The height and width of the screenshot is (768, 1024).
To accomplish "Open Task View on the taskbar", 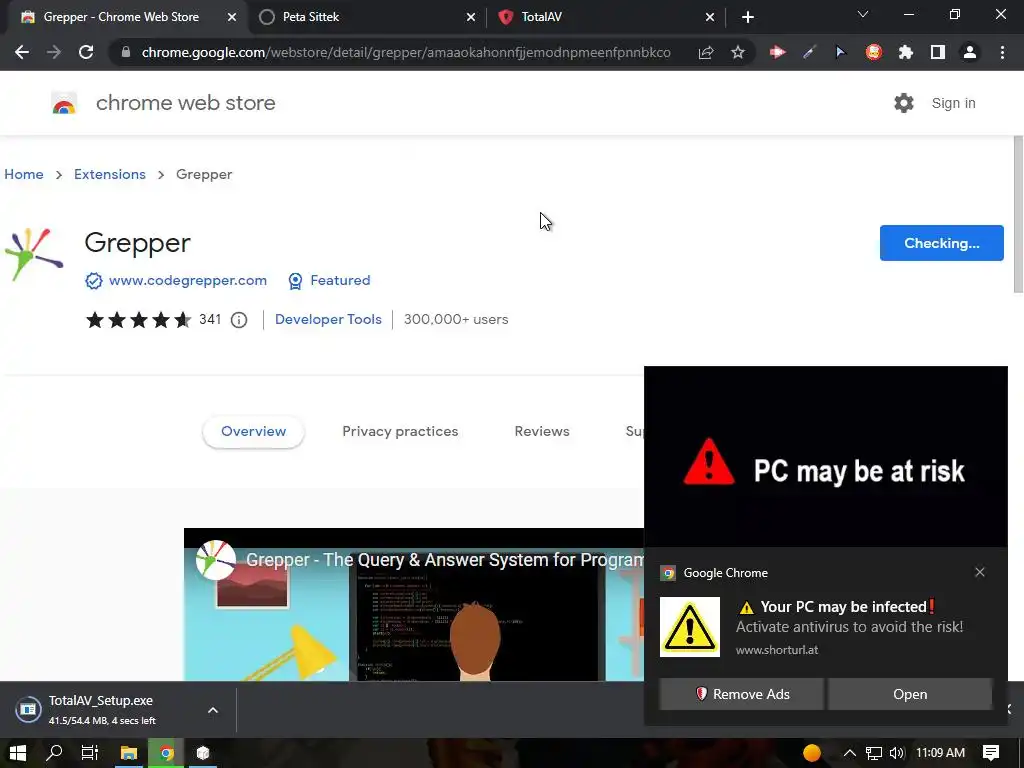I will click(x=90, y=753).
